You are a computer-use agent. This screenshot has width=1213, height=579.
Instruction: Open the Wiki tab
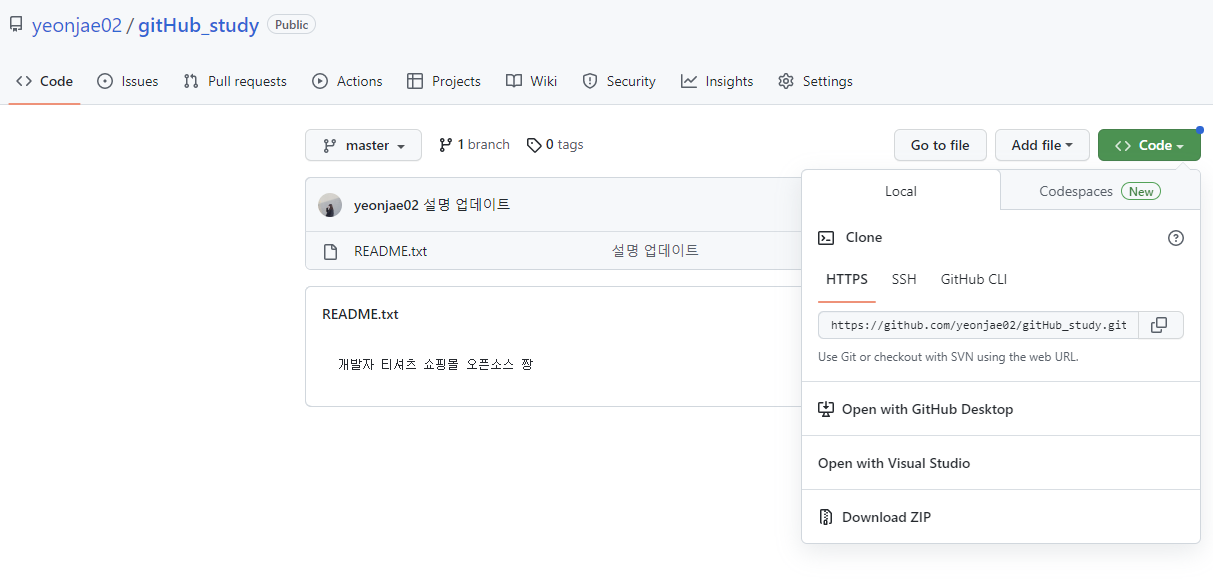(x=531, y=81)
